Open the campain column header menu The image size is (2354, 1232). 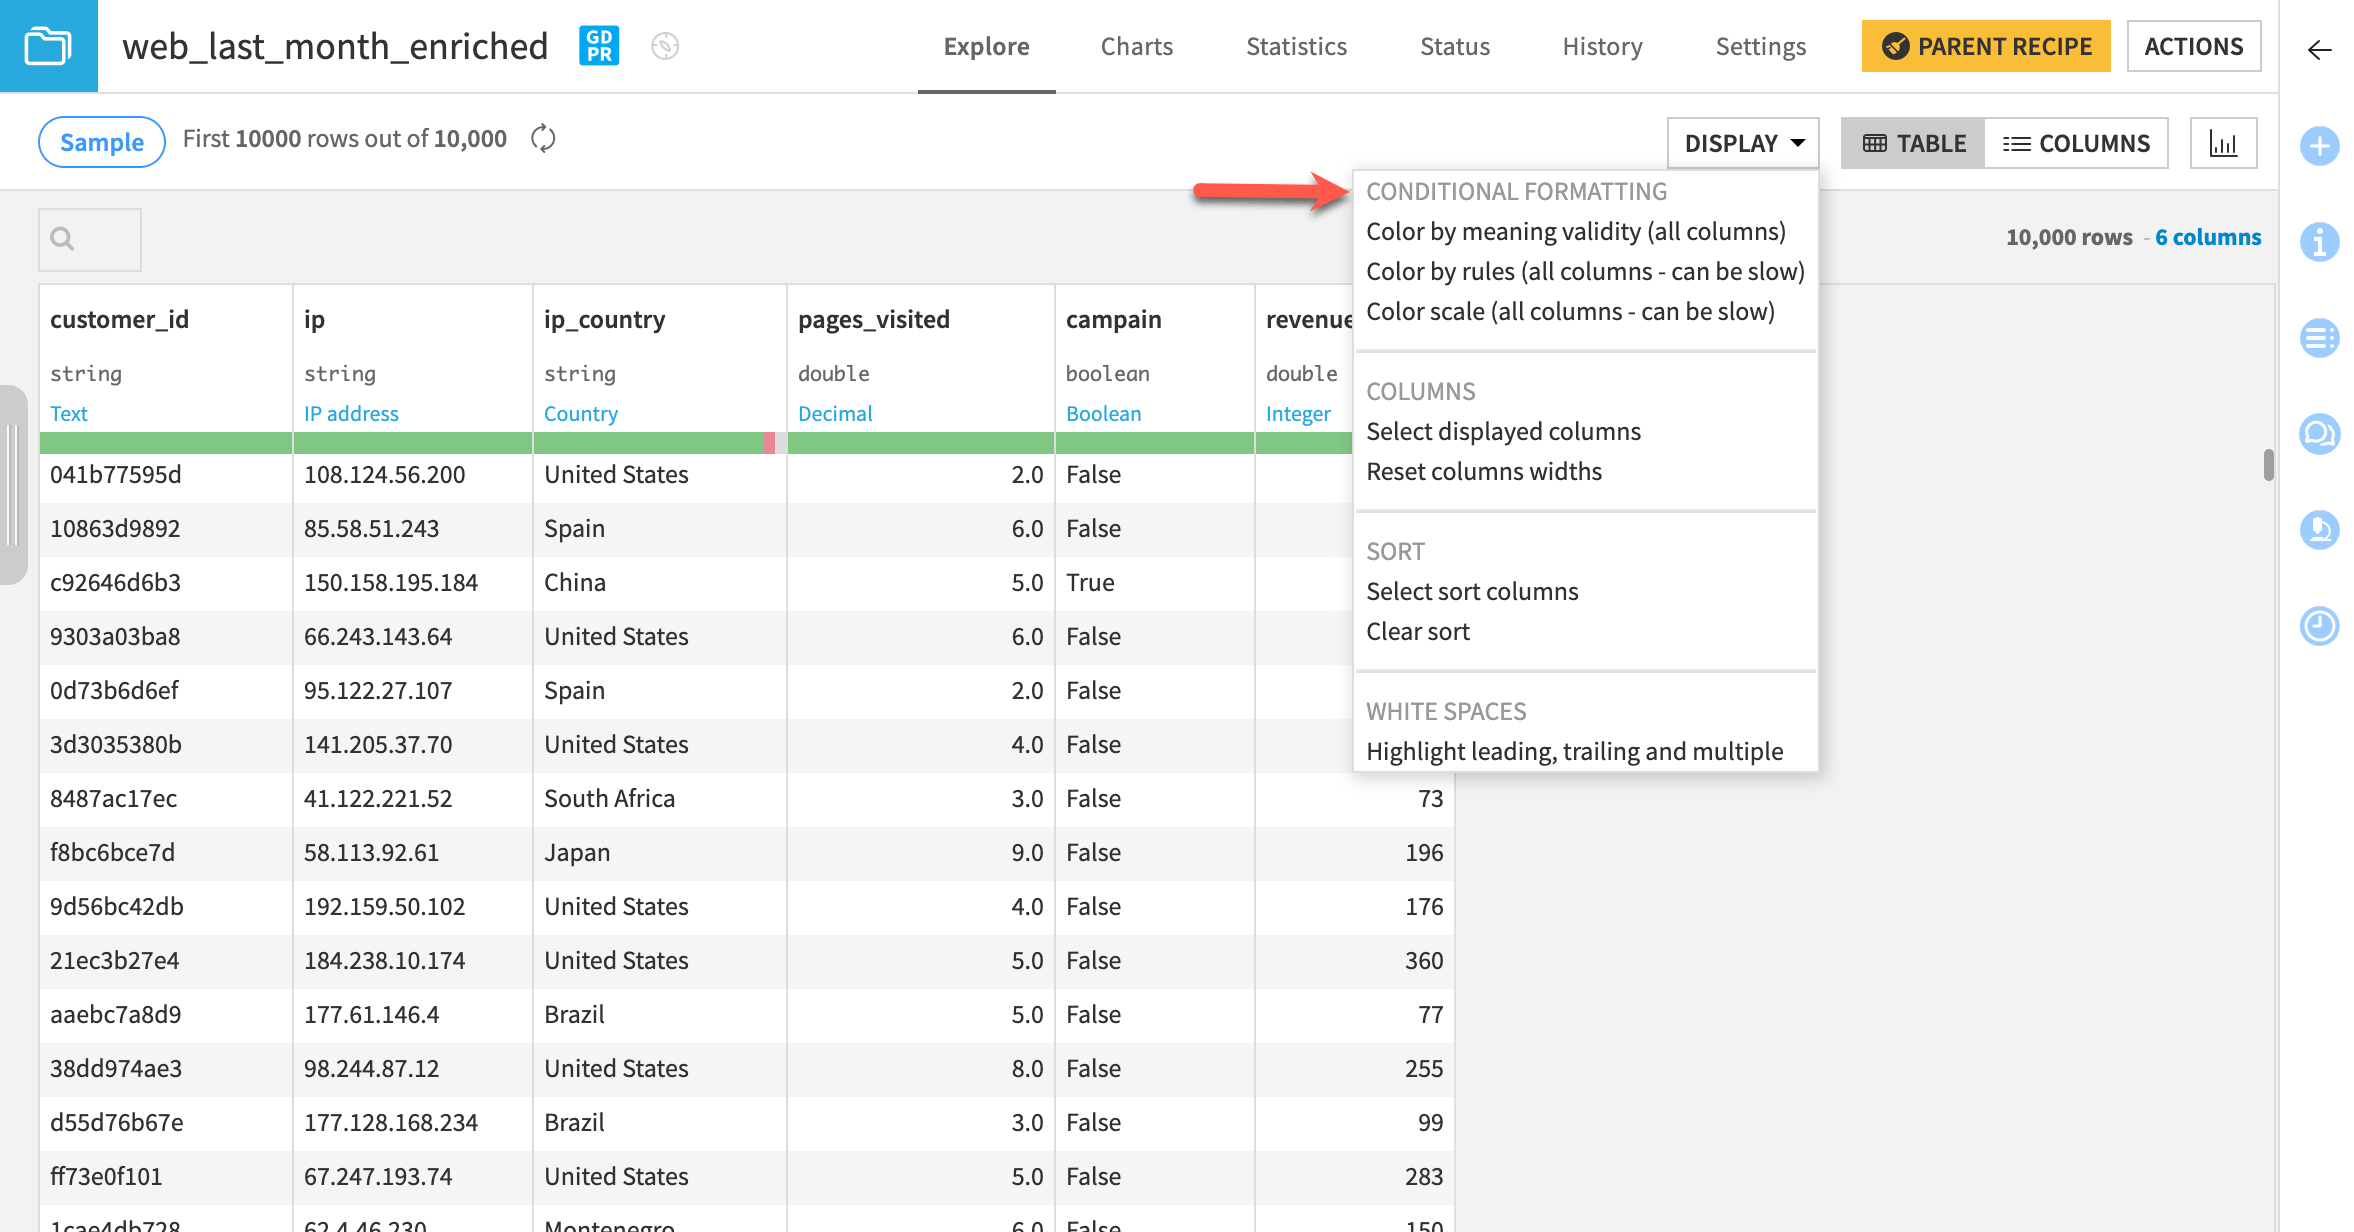coord(1113,319)
